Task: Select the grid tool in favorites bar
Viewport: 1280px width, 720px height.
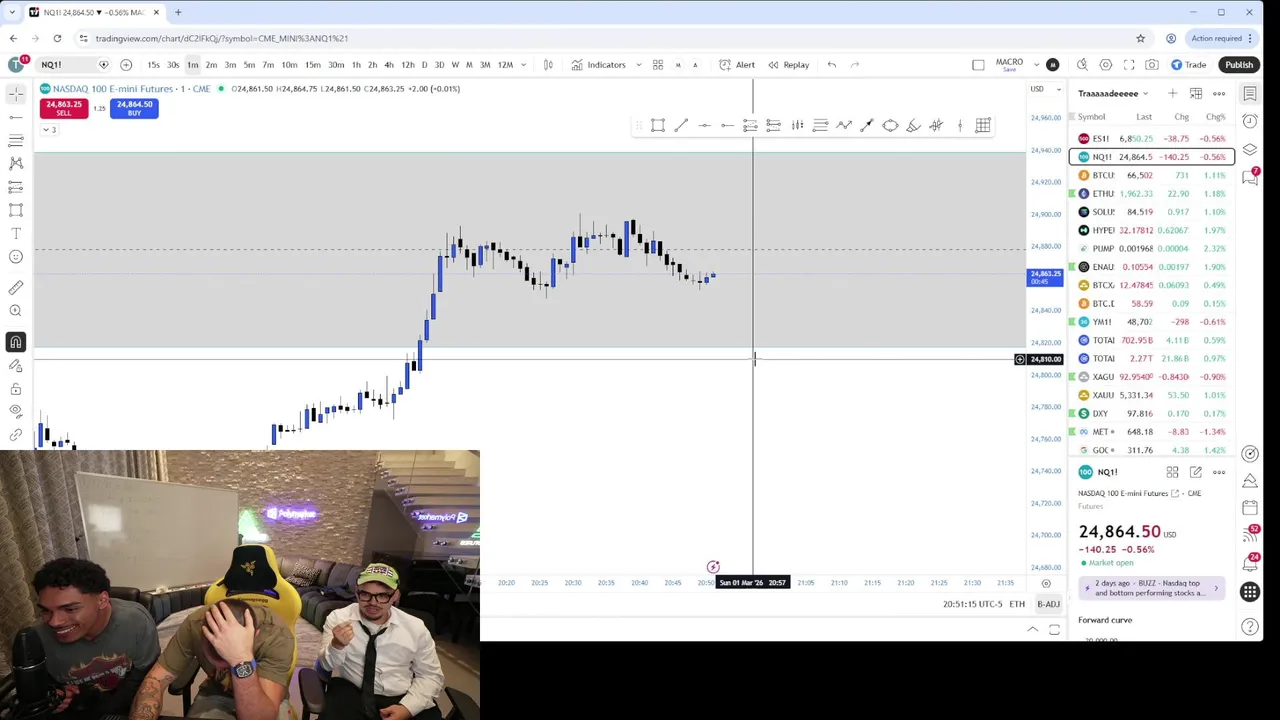Action: click(x=983, y=125)
